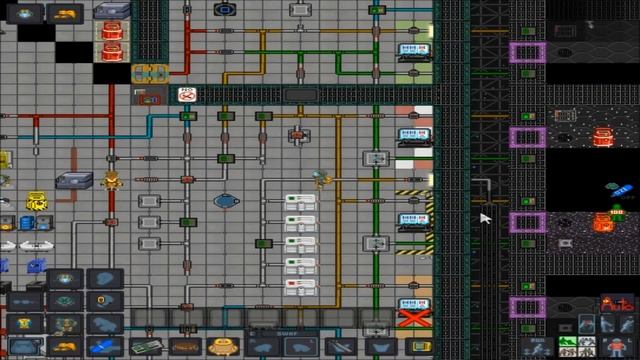The height and width of the screenshot is (360, 640).
Task: Click the upper red gas canister
Action: [x=111, y=31]
